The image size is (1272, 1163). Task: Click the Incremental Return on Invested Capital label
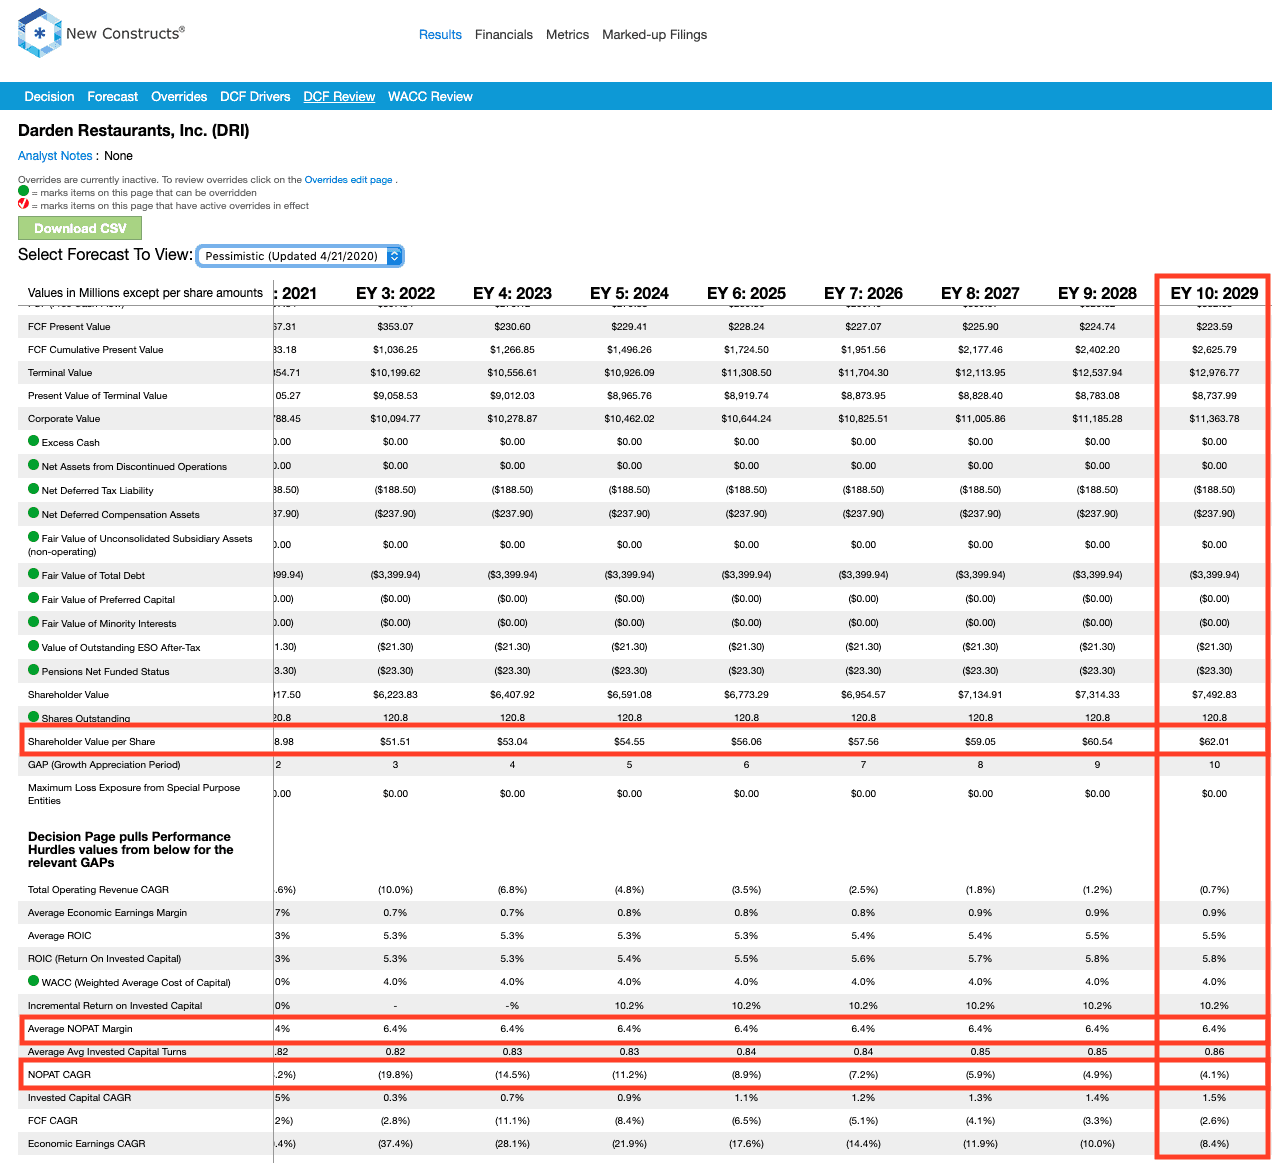[115, 1006]
